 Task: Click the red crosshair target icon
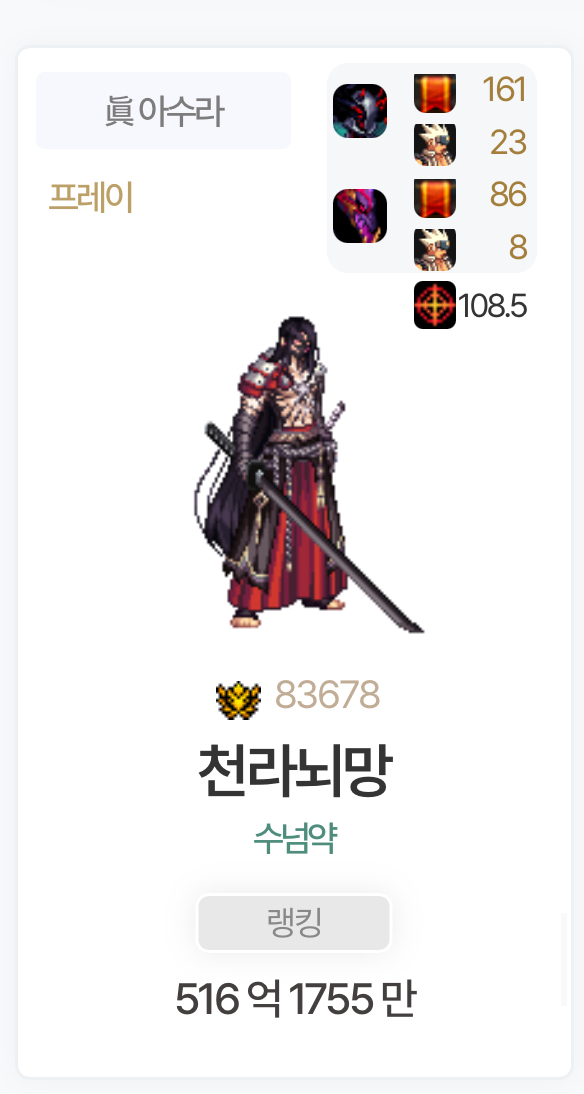(x=435, y=305)
